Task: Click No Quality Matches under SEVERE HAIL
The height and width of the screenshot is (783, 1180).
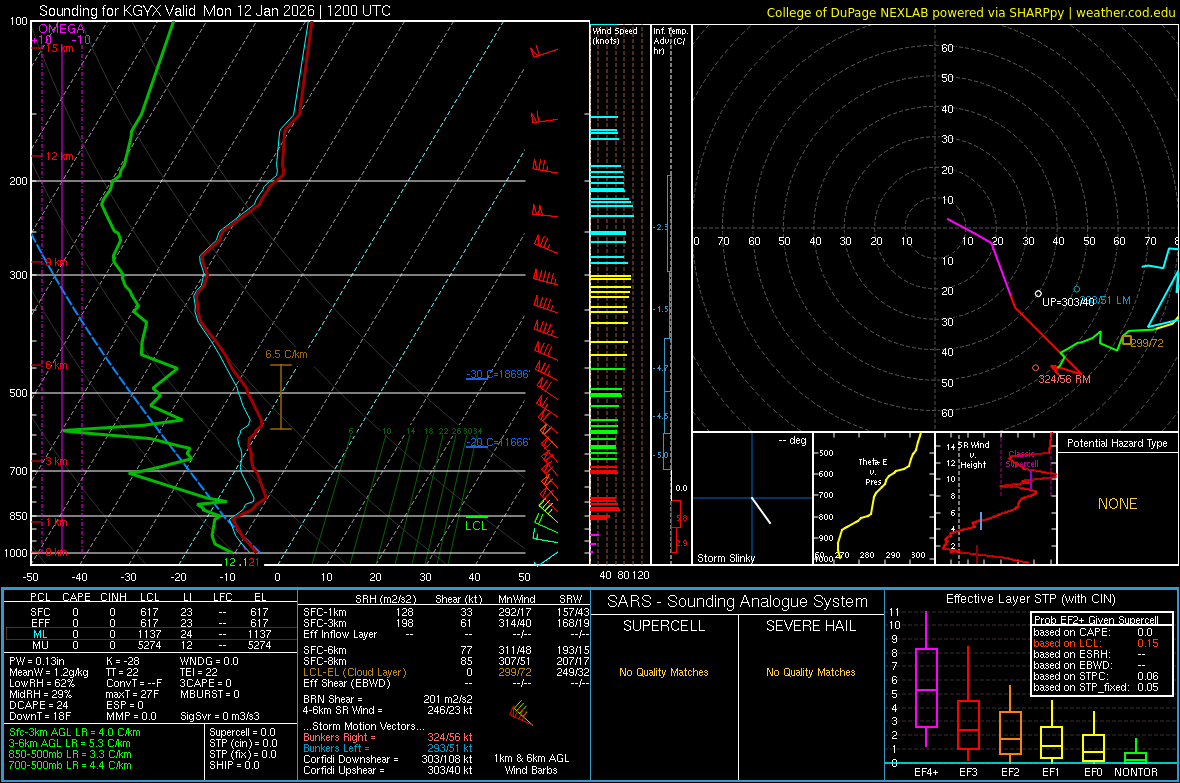Action: pyautogui.click(x=810, y=672)
